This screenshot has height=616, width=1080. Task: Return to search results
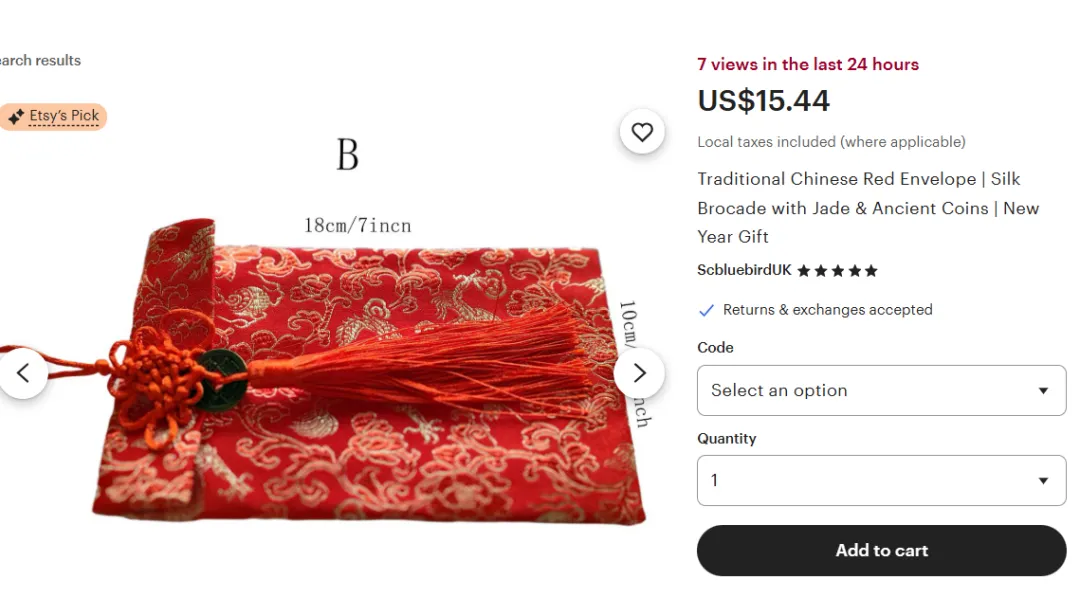[40, 60]
